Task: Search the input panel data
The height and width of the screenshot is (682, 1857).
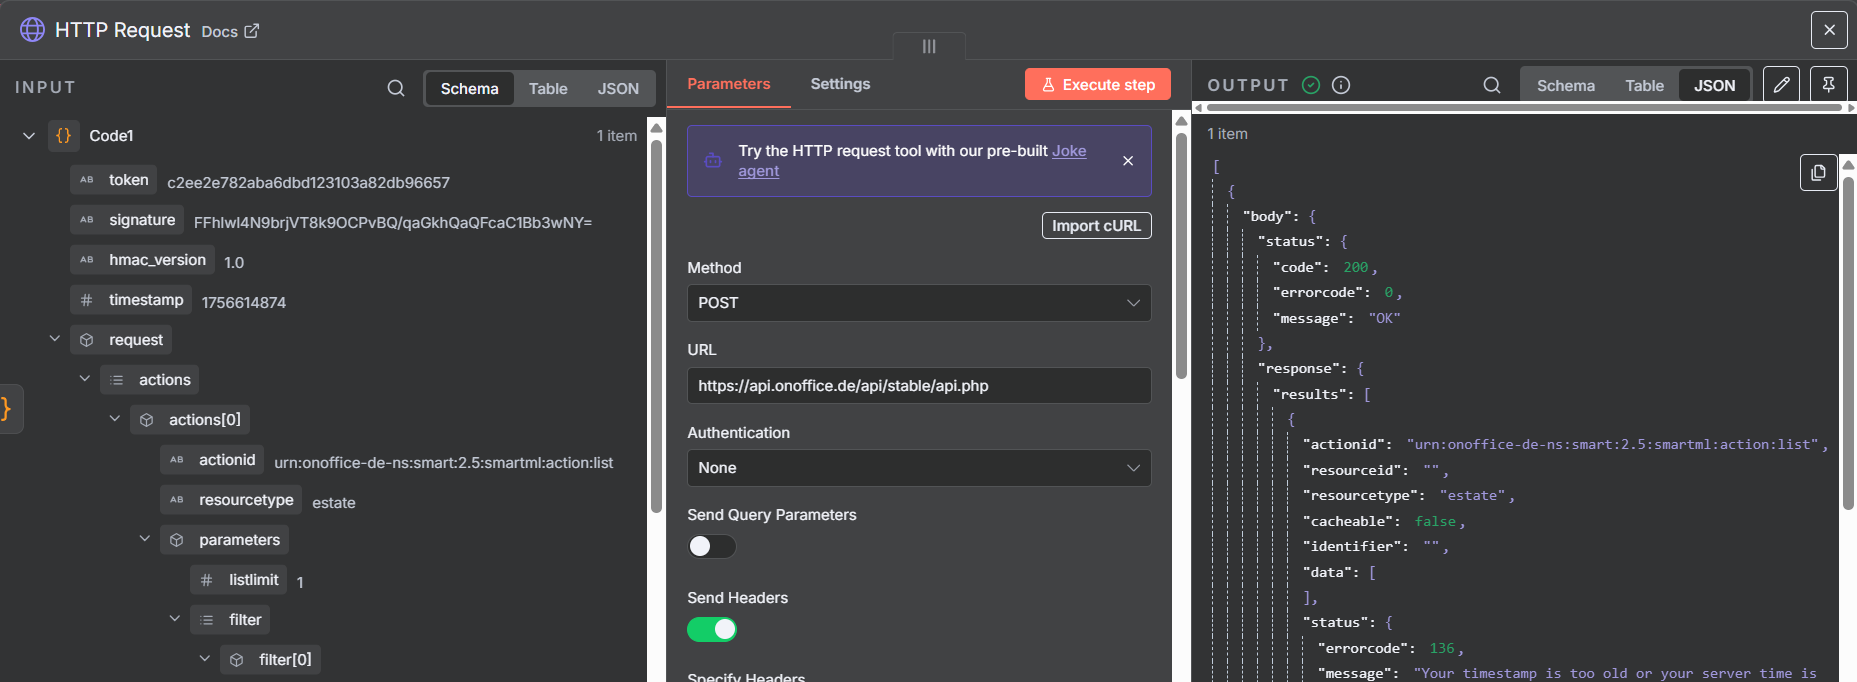Action: [x=396, y=88]
